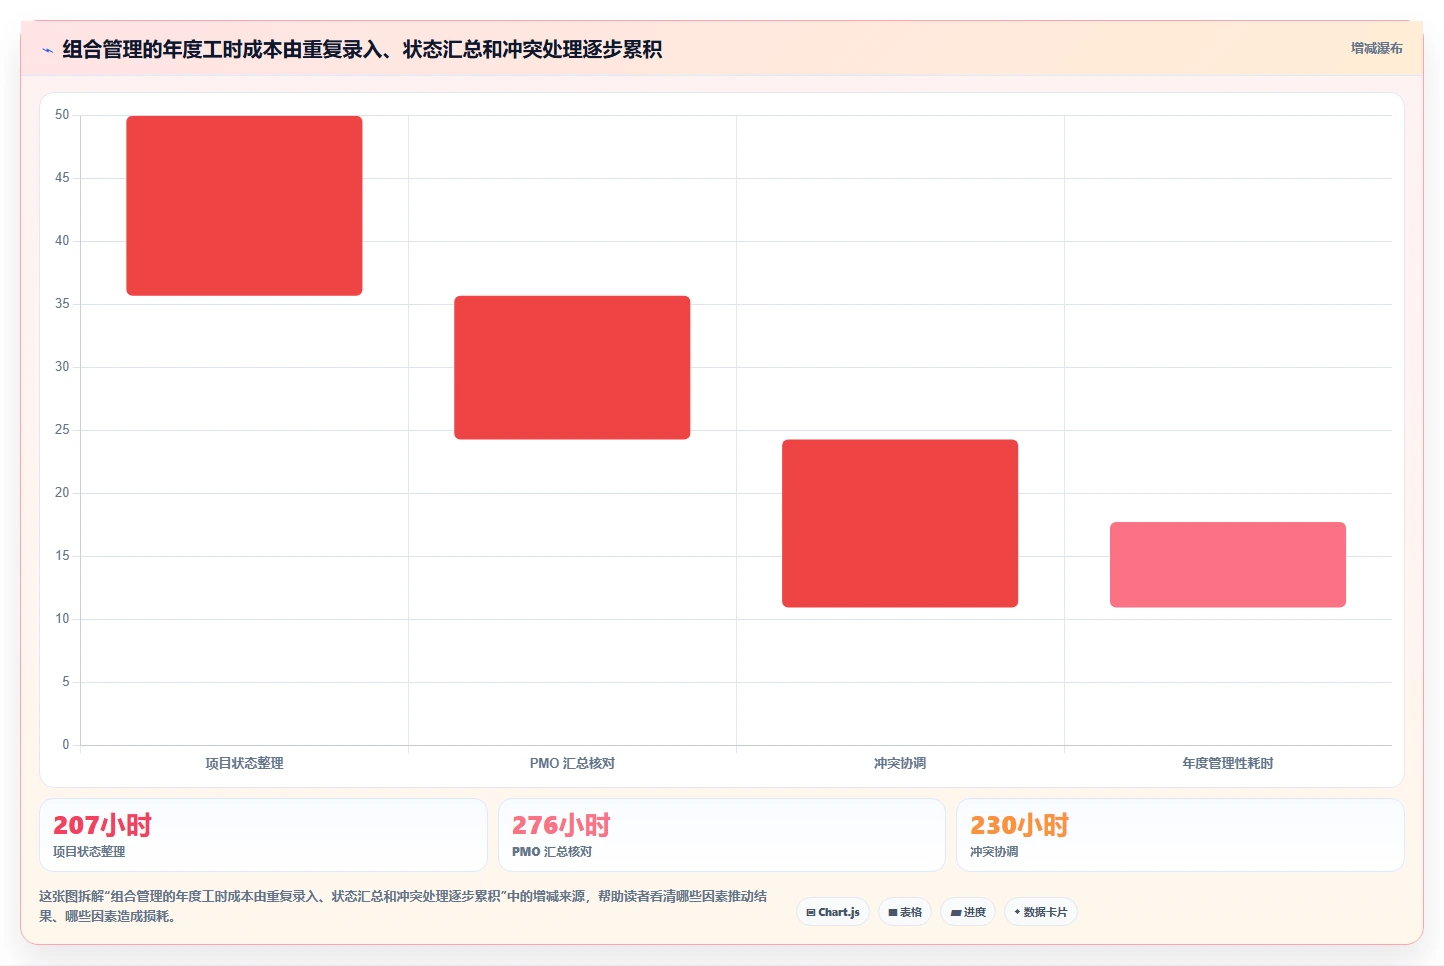
Task: Click the red bar for 冲突协调
Action: pyautogui.click(x=900, y=523)
